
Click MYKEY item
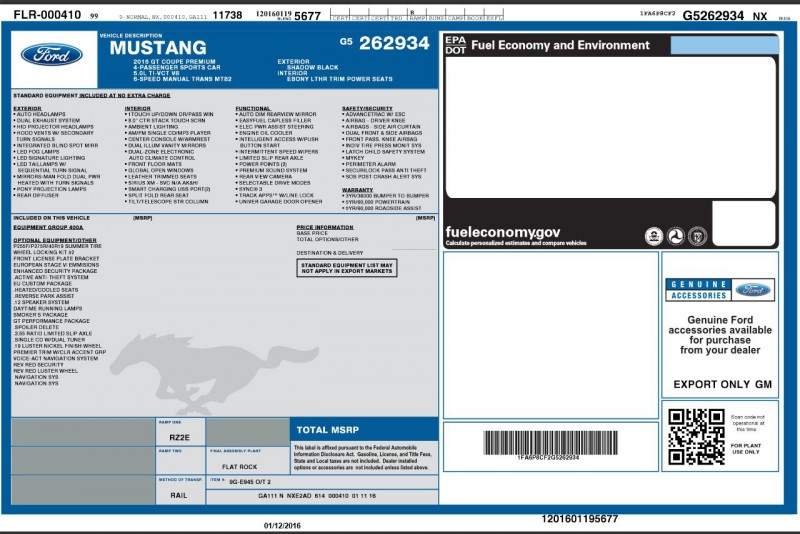[x=355, y=158]
